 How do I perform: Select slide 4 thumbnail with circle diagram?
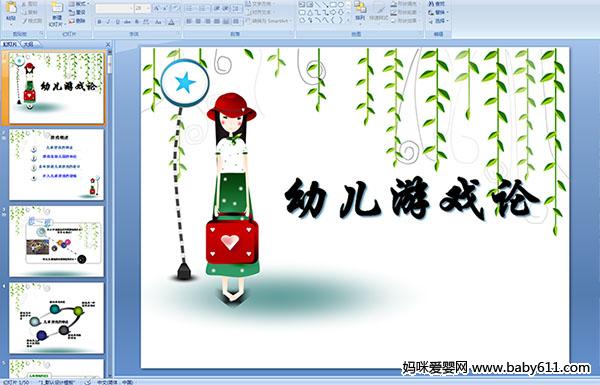(56, 318)
